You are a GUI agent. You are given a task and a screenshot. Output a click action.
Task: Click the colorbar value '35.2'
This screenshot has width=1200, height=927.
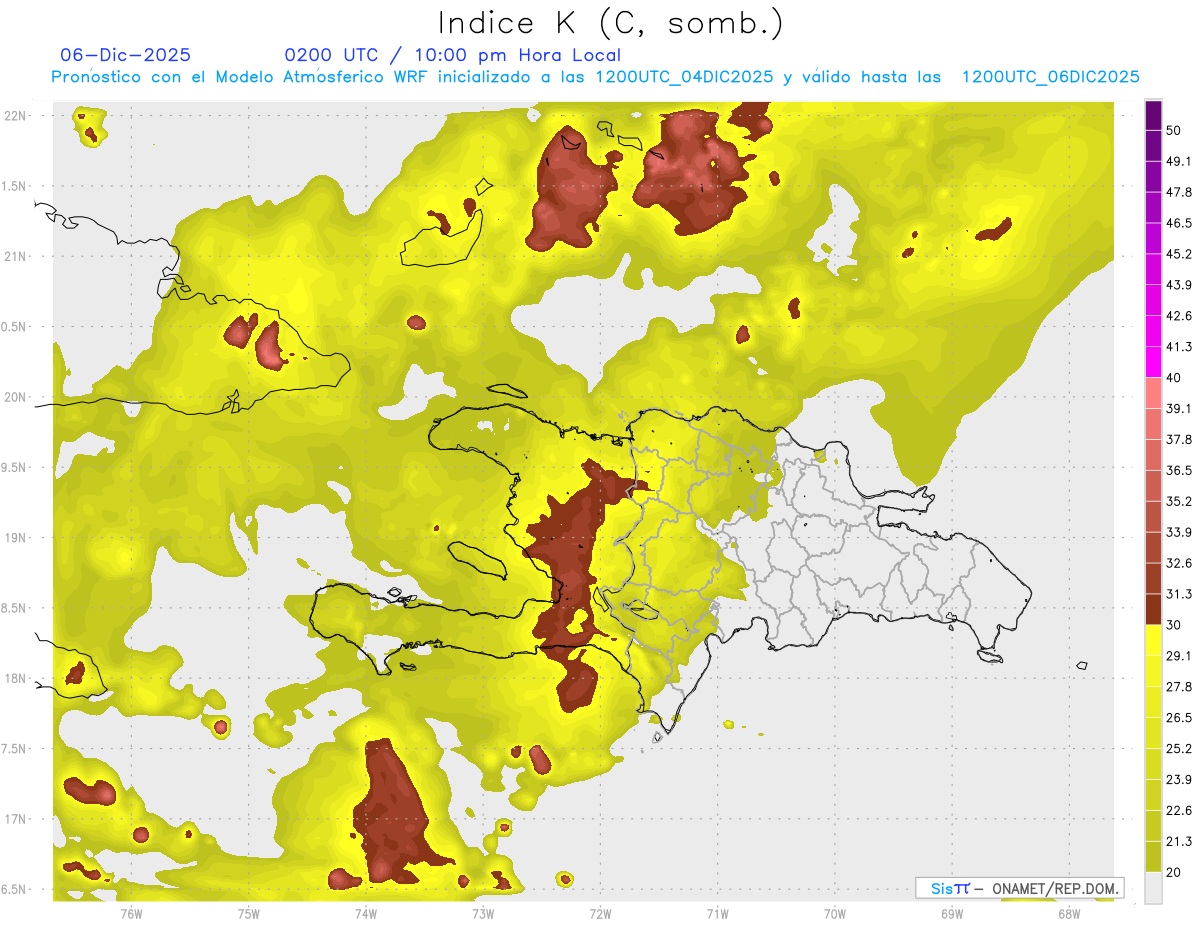1179,501
